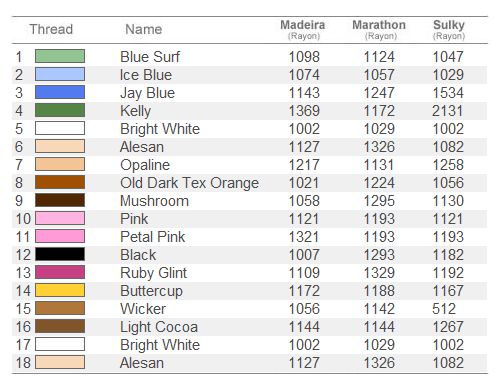The width and height of the screenshot is (500, 384).
Task: Select the Petal Pink thread name
Action: coord(153,237)
